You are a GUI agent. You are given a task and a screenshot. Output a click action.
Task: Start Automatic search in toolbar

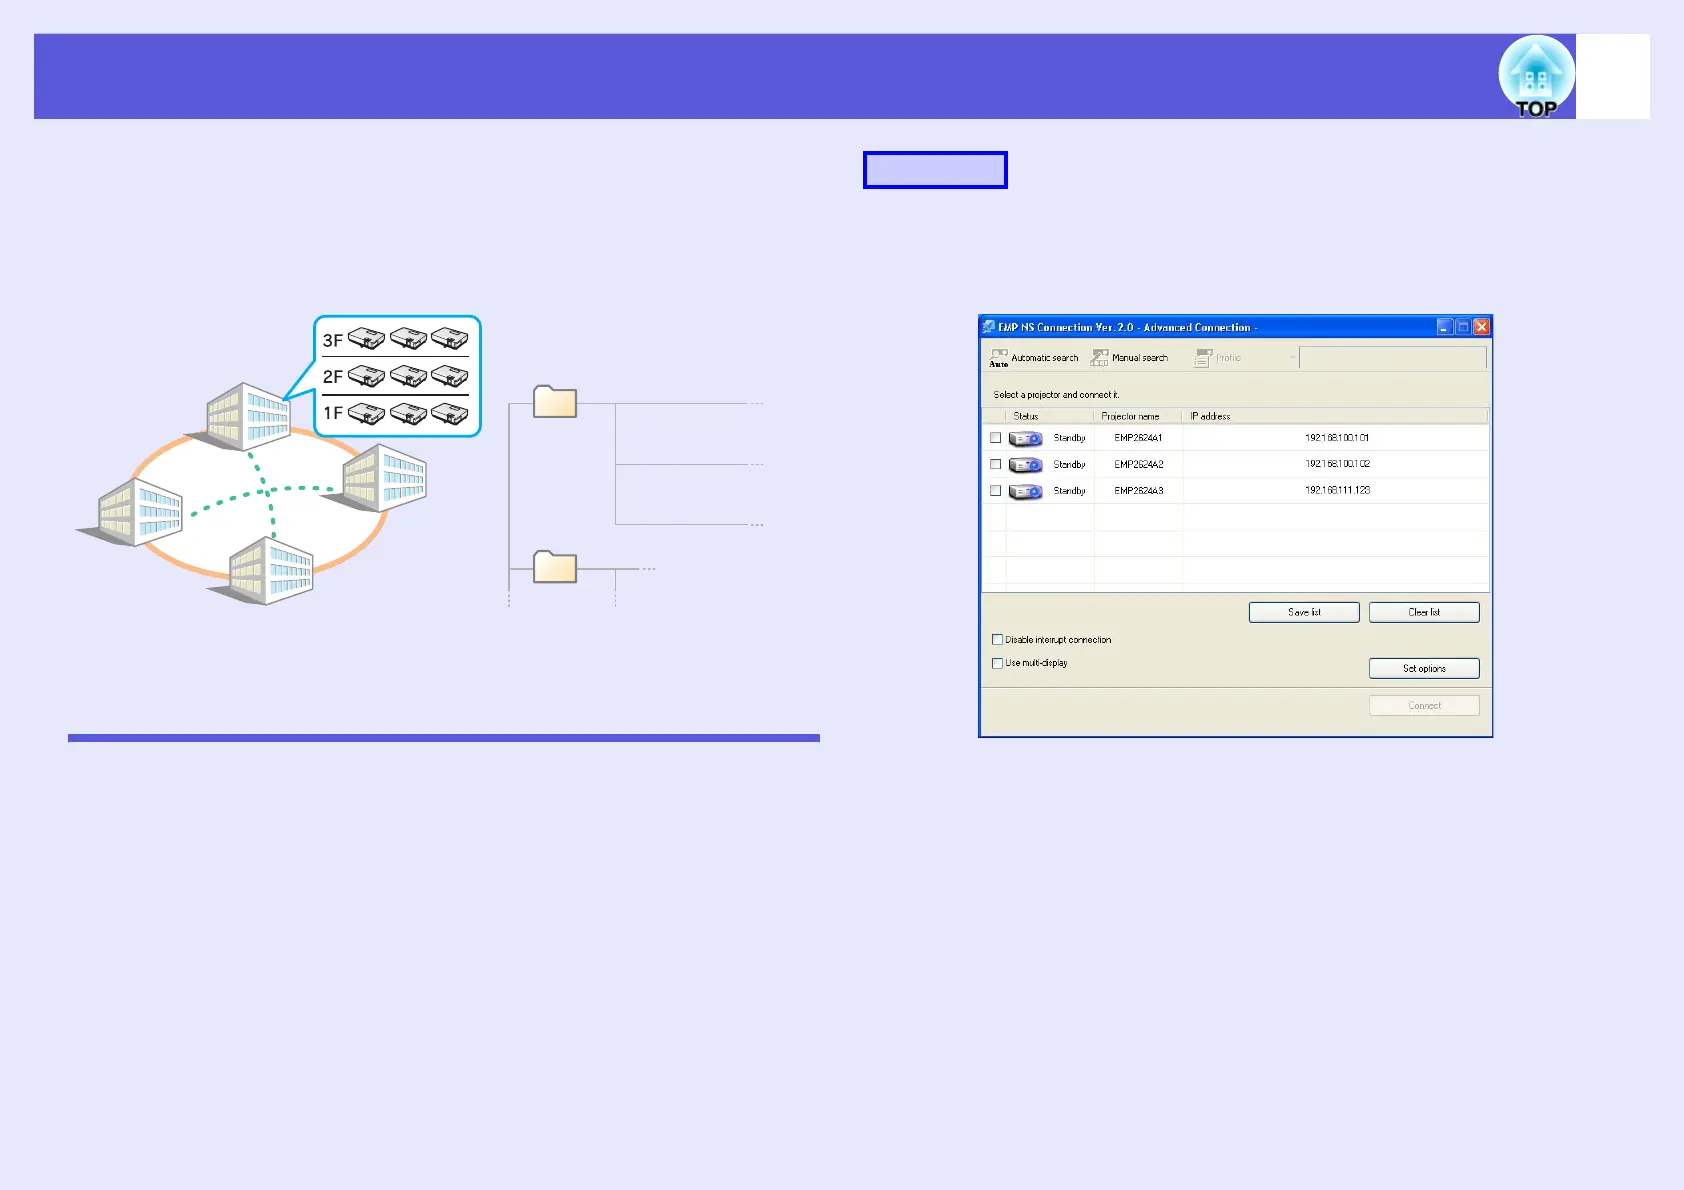[x=1034, y=358]
